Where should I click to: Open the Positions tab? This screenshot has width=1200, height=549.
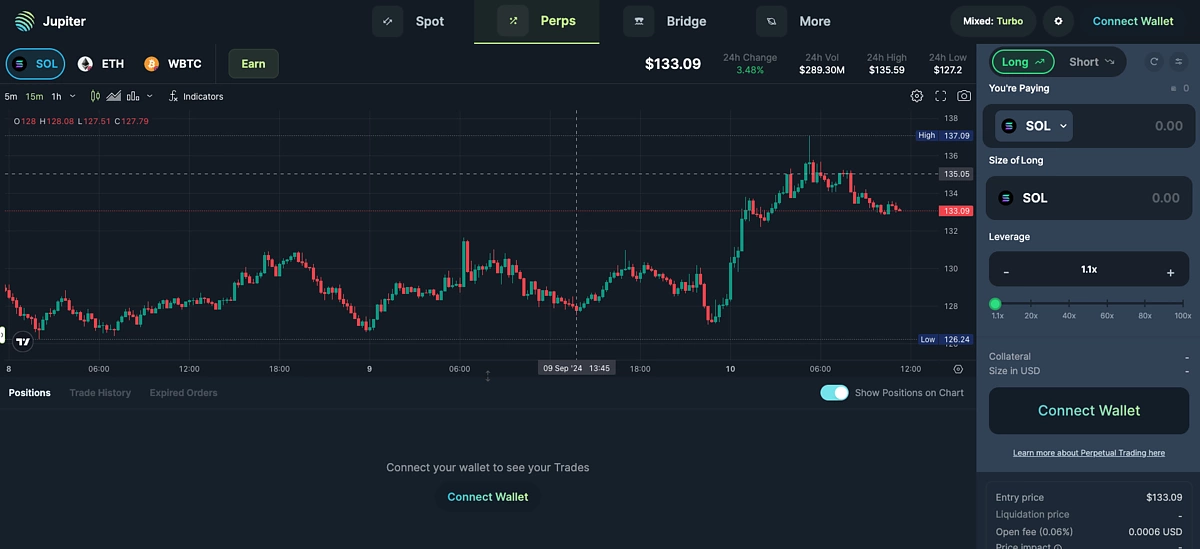point(30,393)
